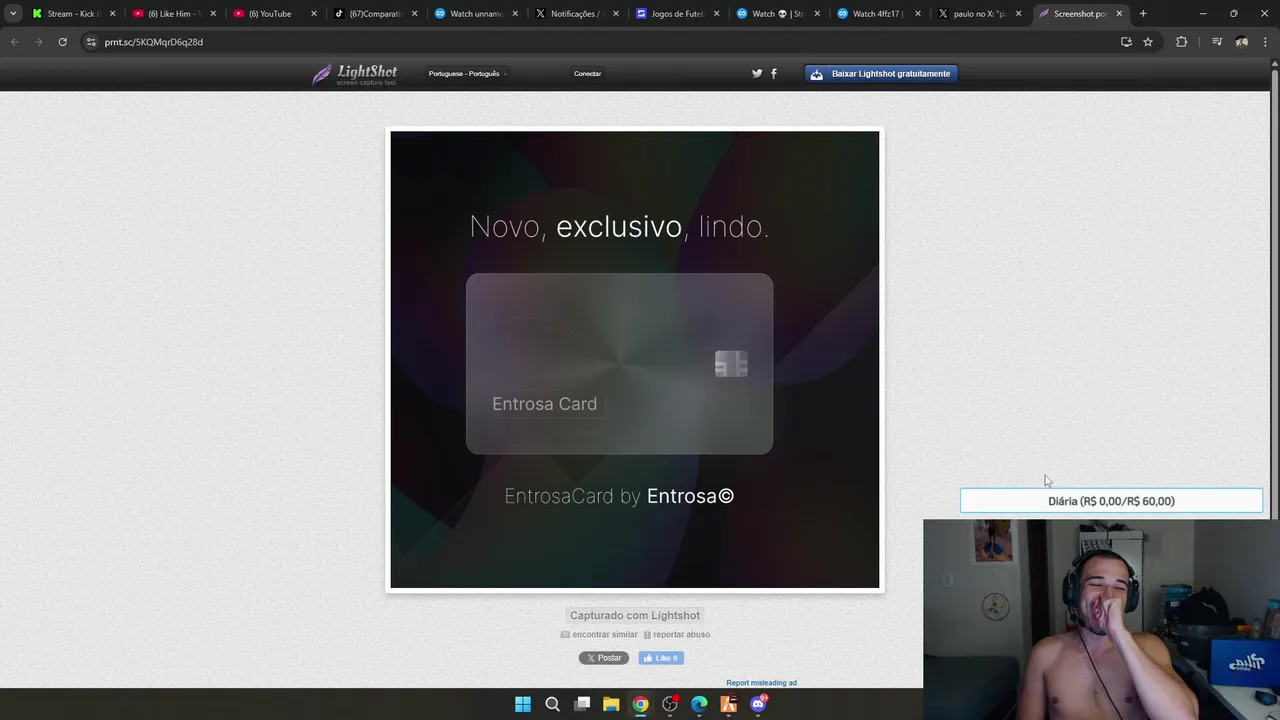
Task: Bookmark this page with the star
Action: pyautogui.click(x=1148, y=42)
